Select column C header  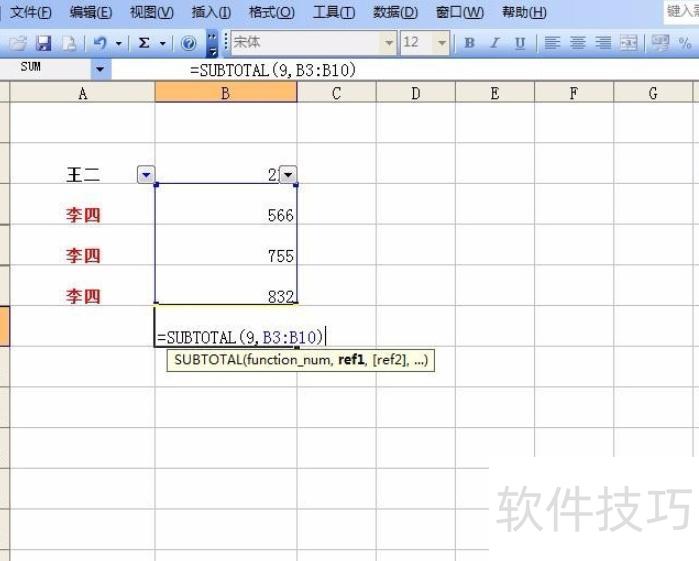tap(337, 93)
